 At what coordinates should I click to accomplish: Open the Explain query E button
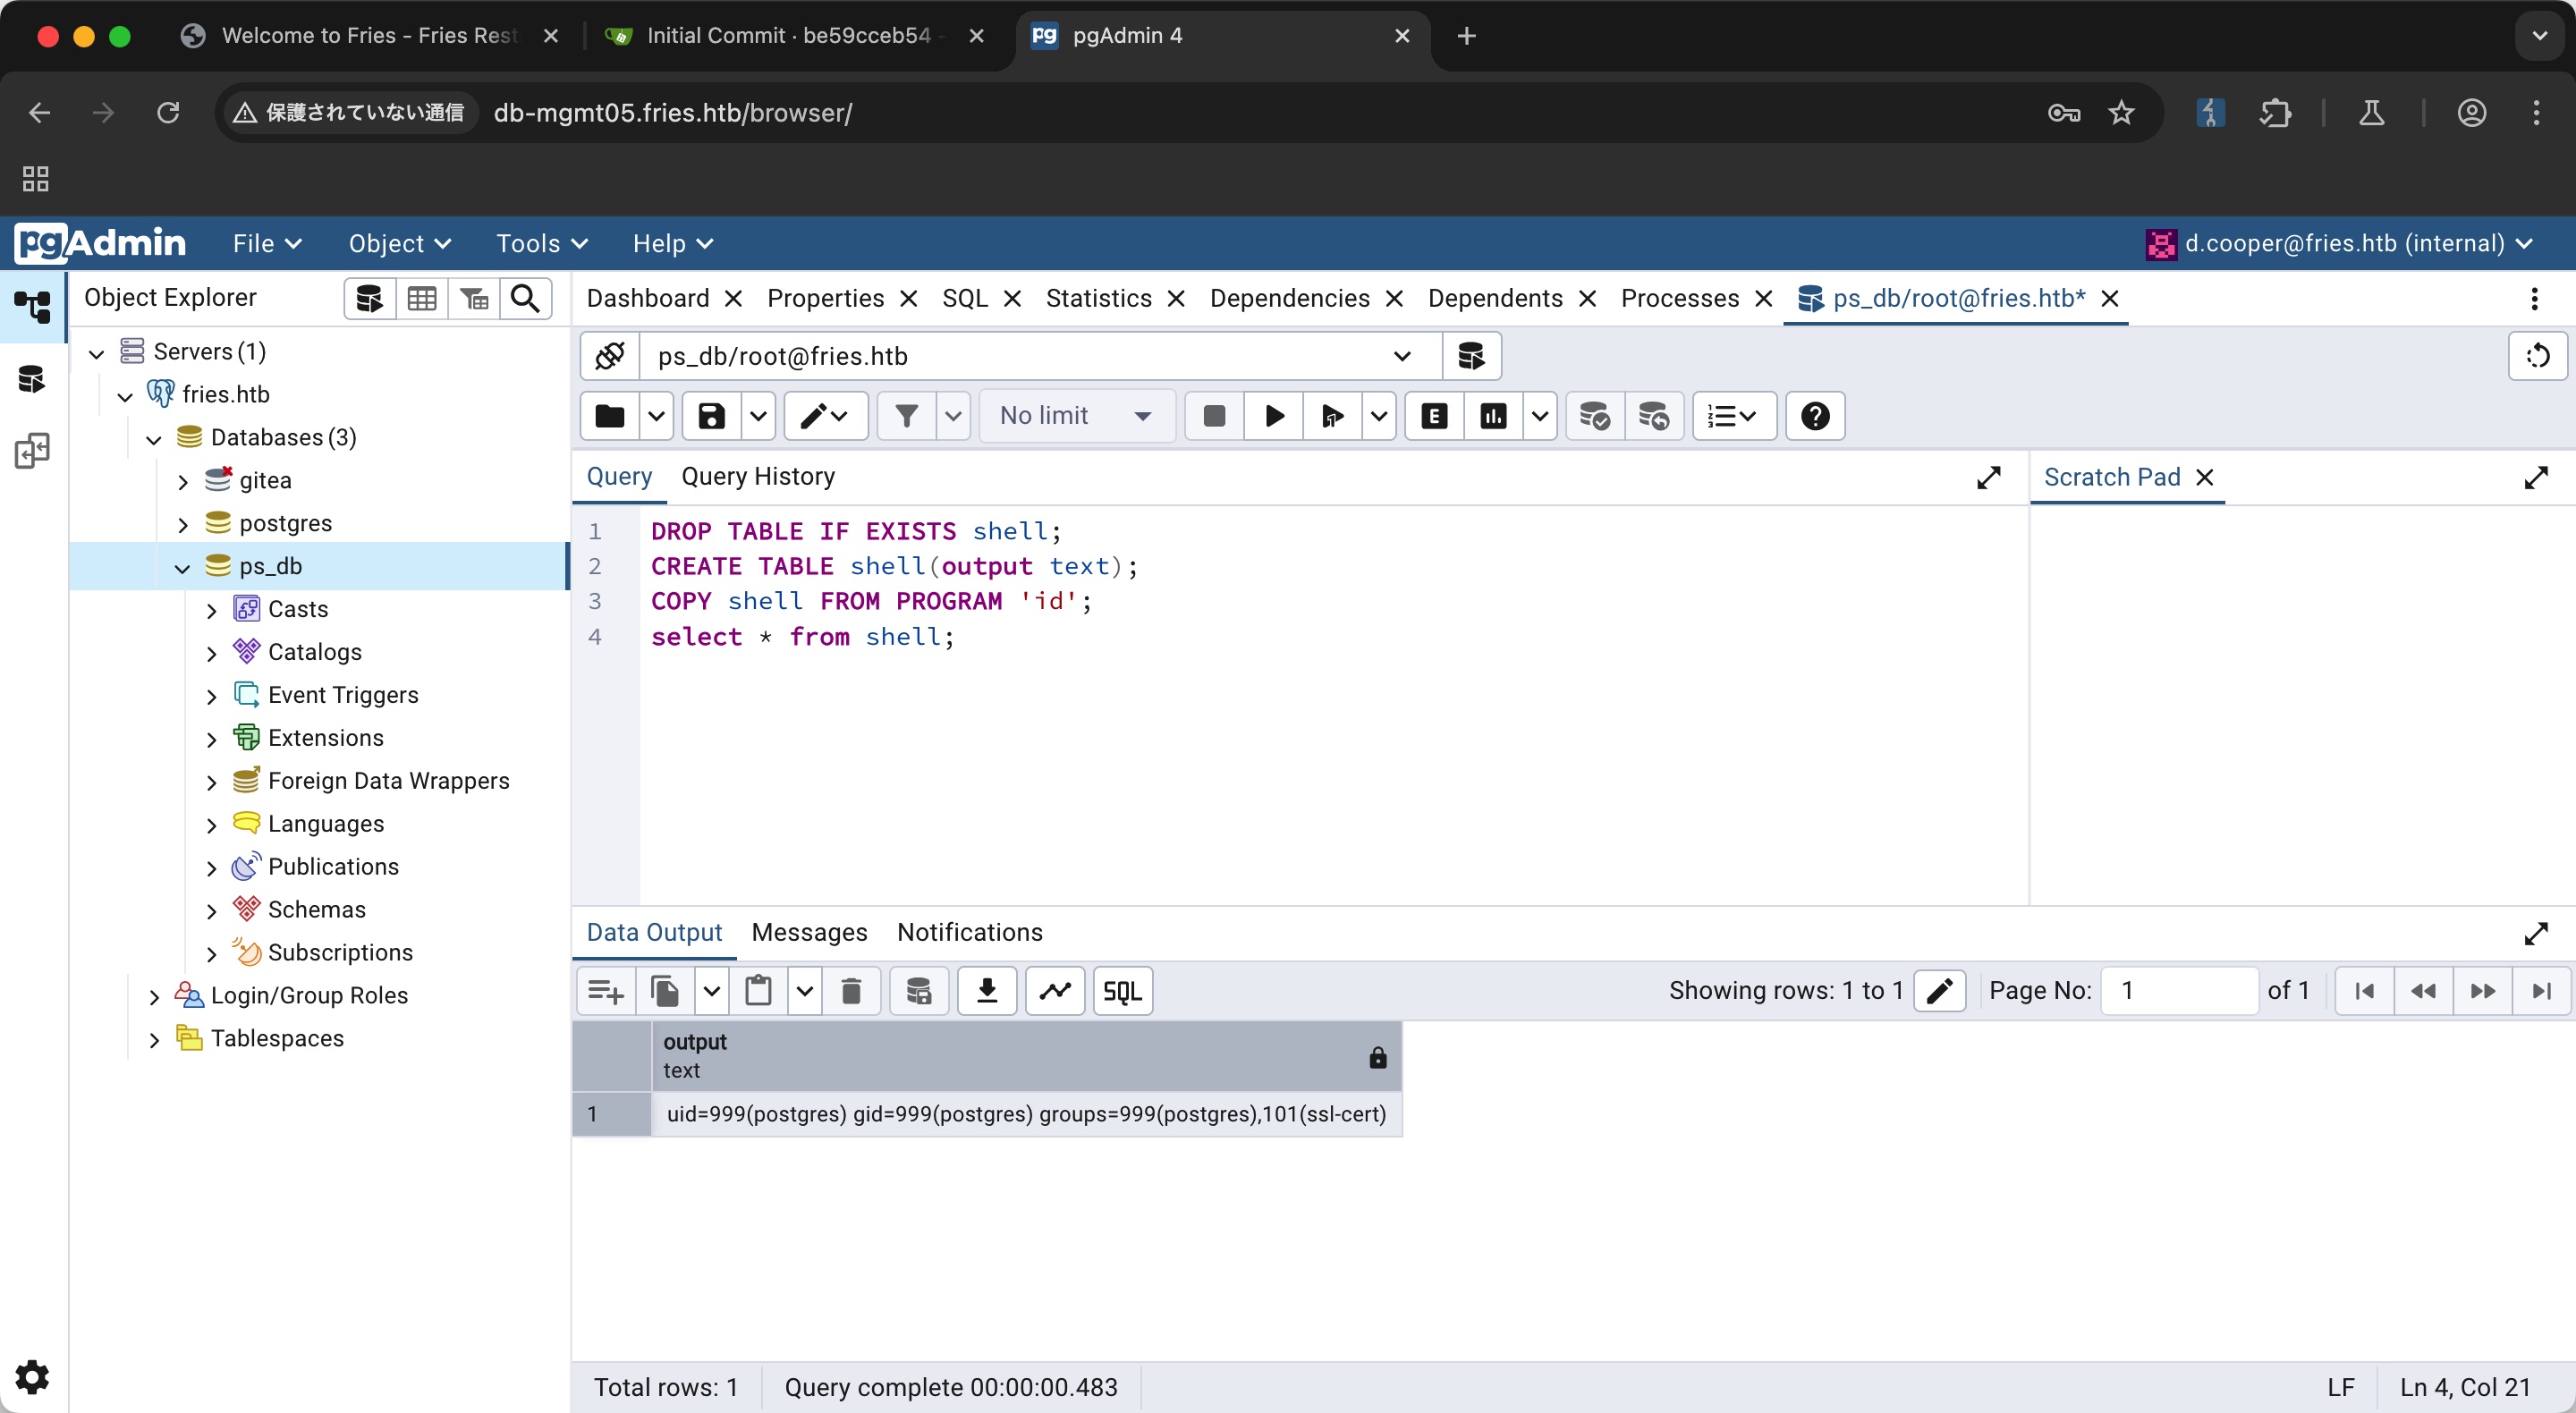click(x=1434, y=416)
